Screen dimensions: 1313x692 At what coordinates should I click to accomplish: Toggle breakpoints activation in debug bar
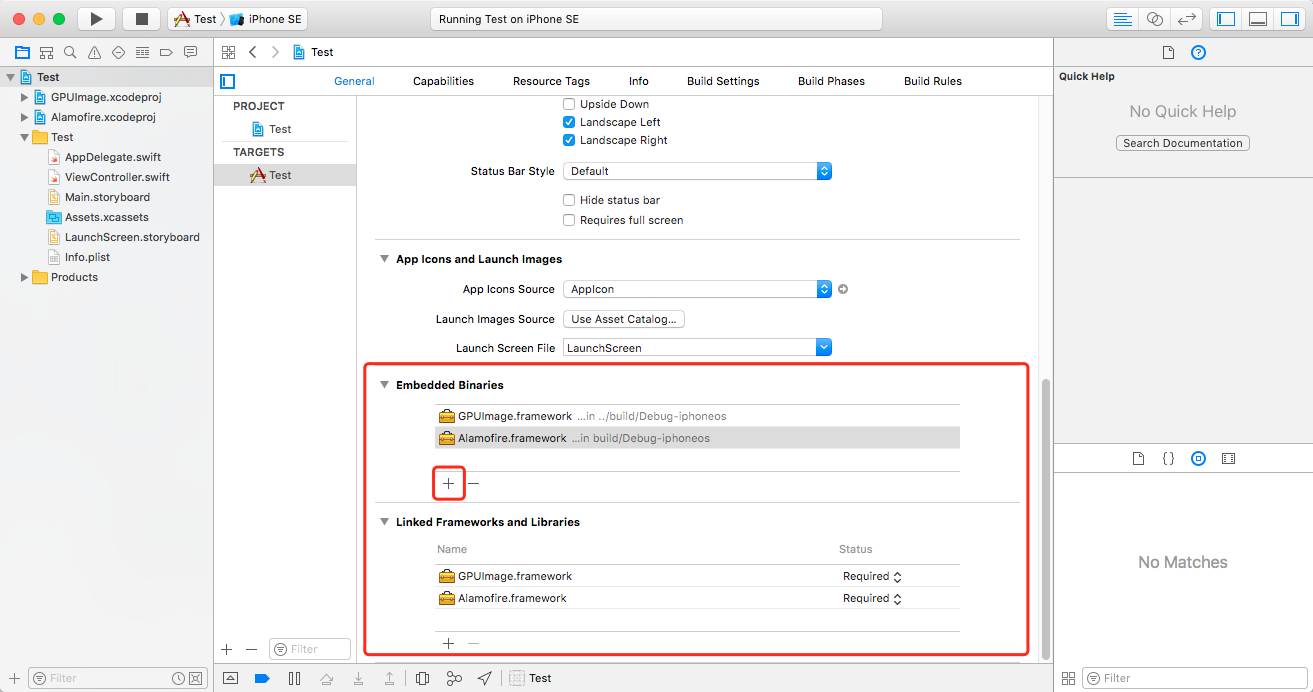coord(262,678)
